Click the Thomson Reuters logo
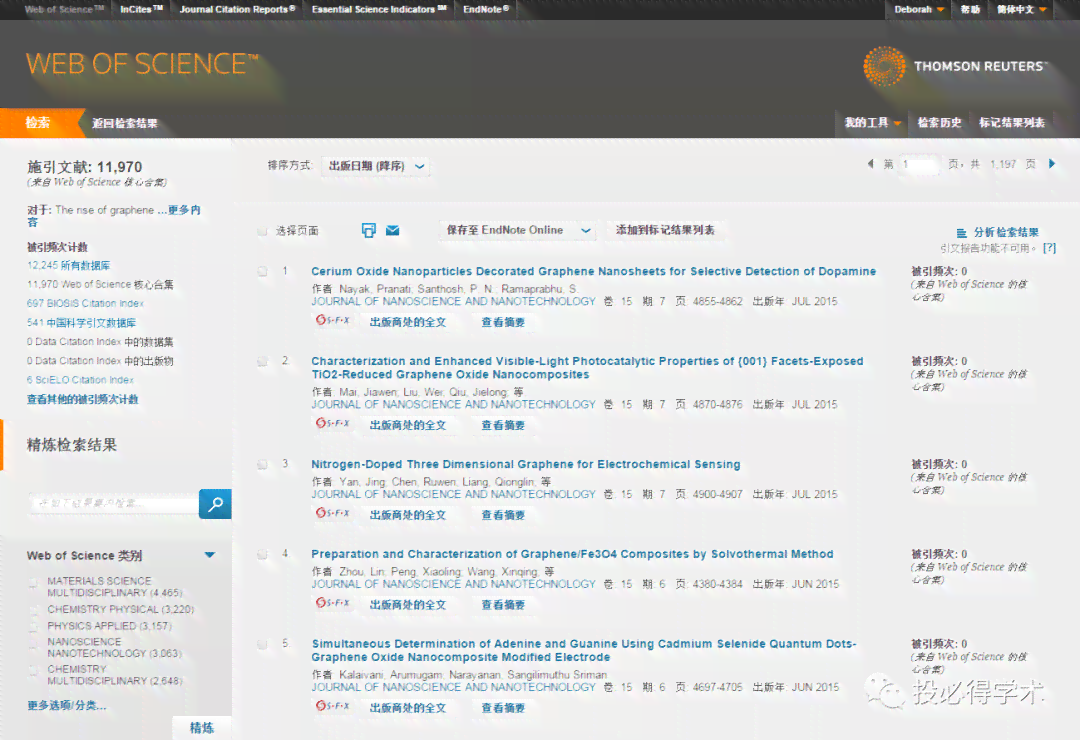Image resolution: width=1080 pixels, height=740 pixels. click(x=955, y=66)
